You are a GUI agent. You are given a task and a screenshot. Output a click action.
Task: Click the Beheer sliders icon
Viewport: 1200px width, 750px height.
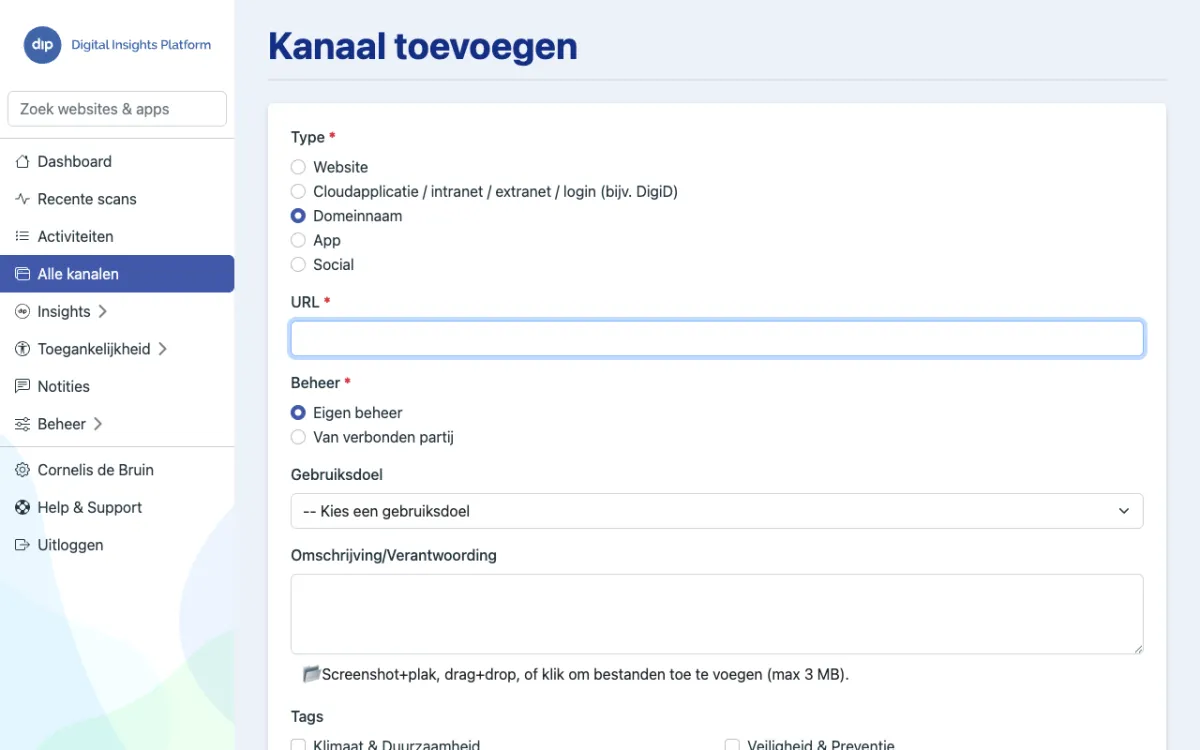tap(22, 424)
